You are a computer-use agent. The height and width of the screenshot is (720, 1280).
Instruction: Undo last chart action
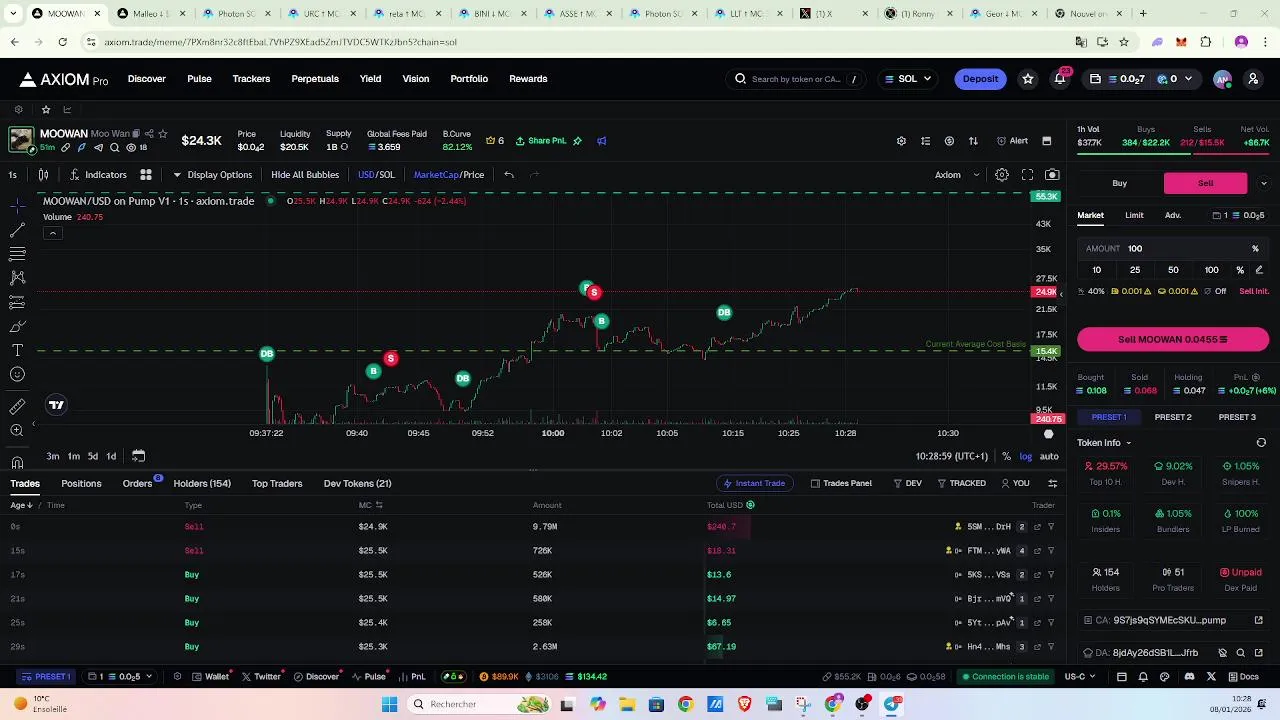point(509,175)
